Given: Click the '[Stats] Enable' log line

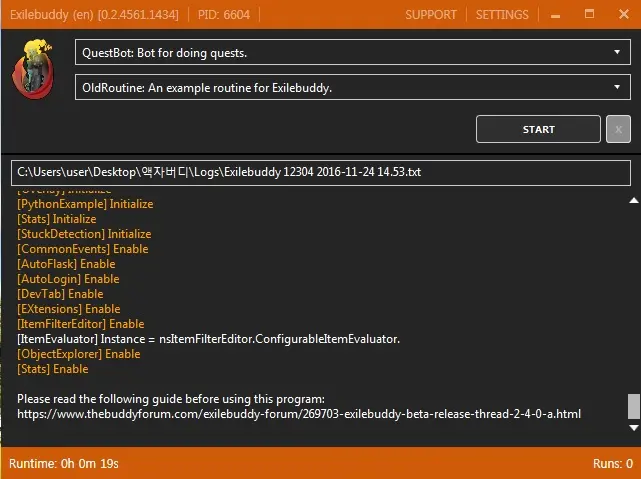Looking at the screenshot, I should 53,369.
